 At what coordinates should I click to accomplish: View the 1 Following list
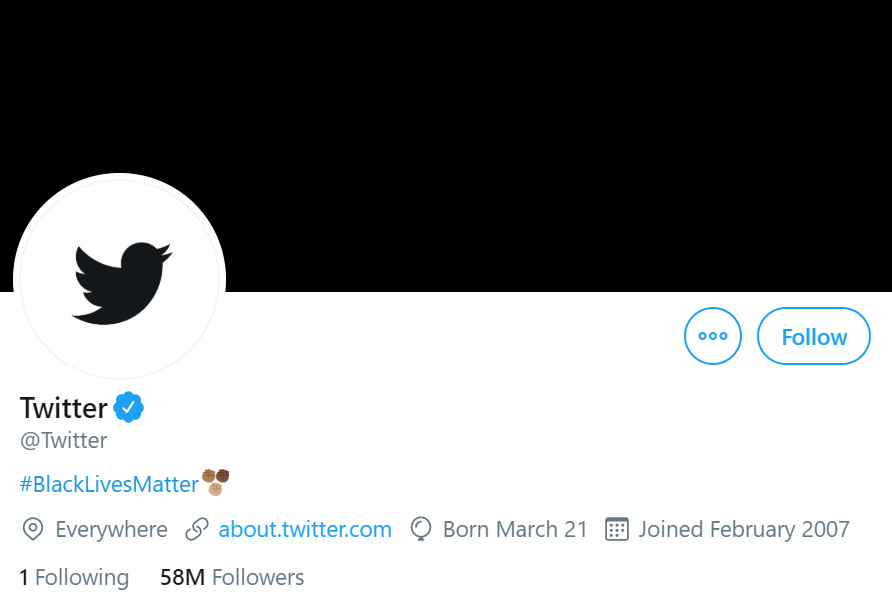(x=75, y=578)
